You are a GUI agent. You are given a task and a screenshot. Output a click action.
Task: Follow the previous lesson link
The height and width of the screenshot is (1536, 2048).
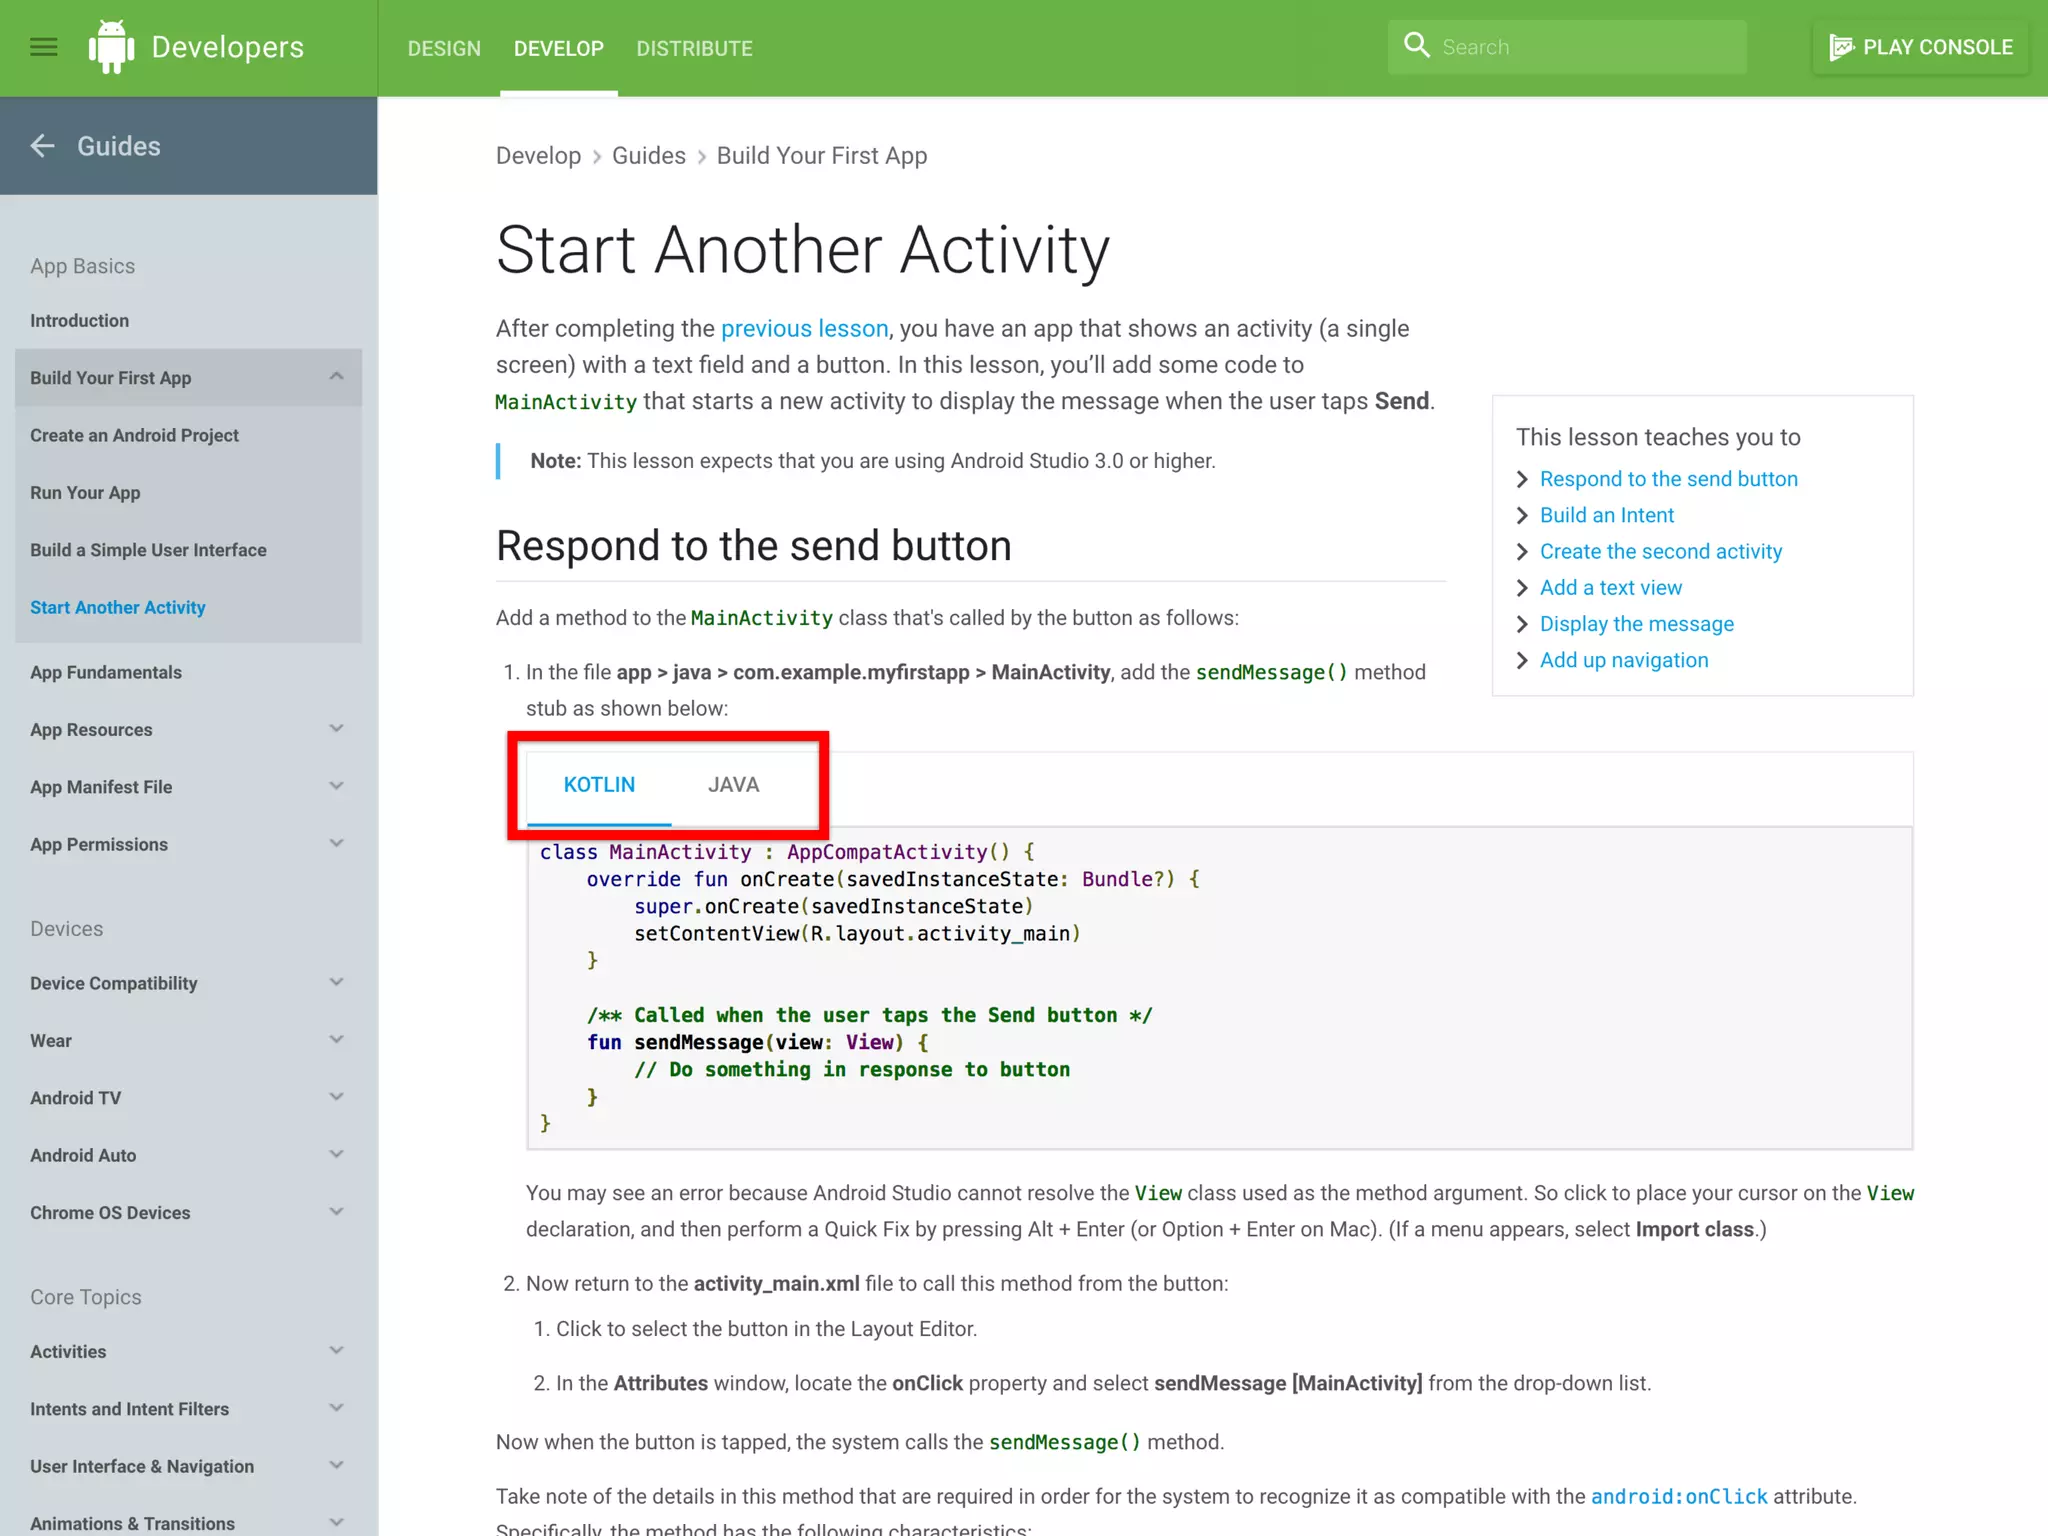click(804, 328)
